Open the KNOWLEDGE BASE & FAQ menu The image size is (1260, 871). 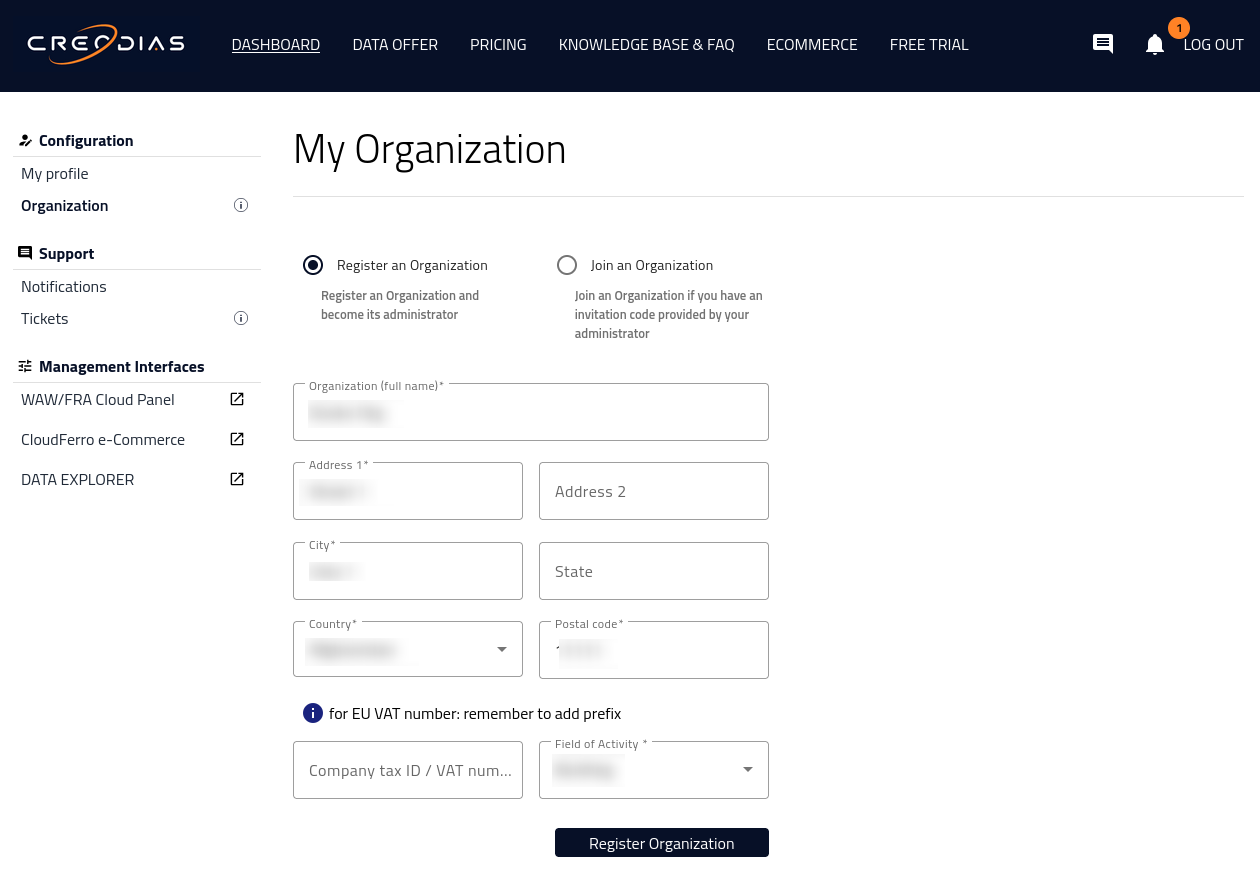point(646,44)
